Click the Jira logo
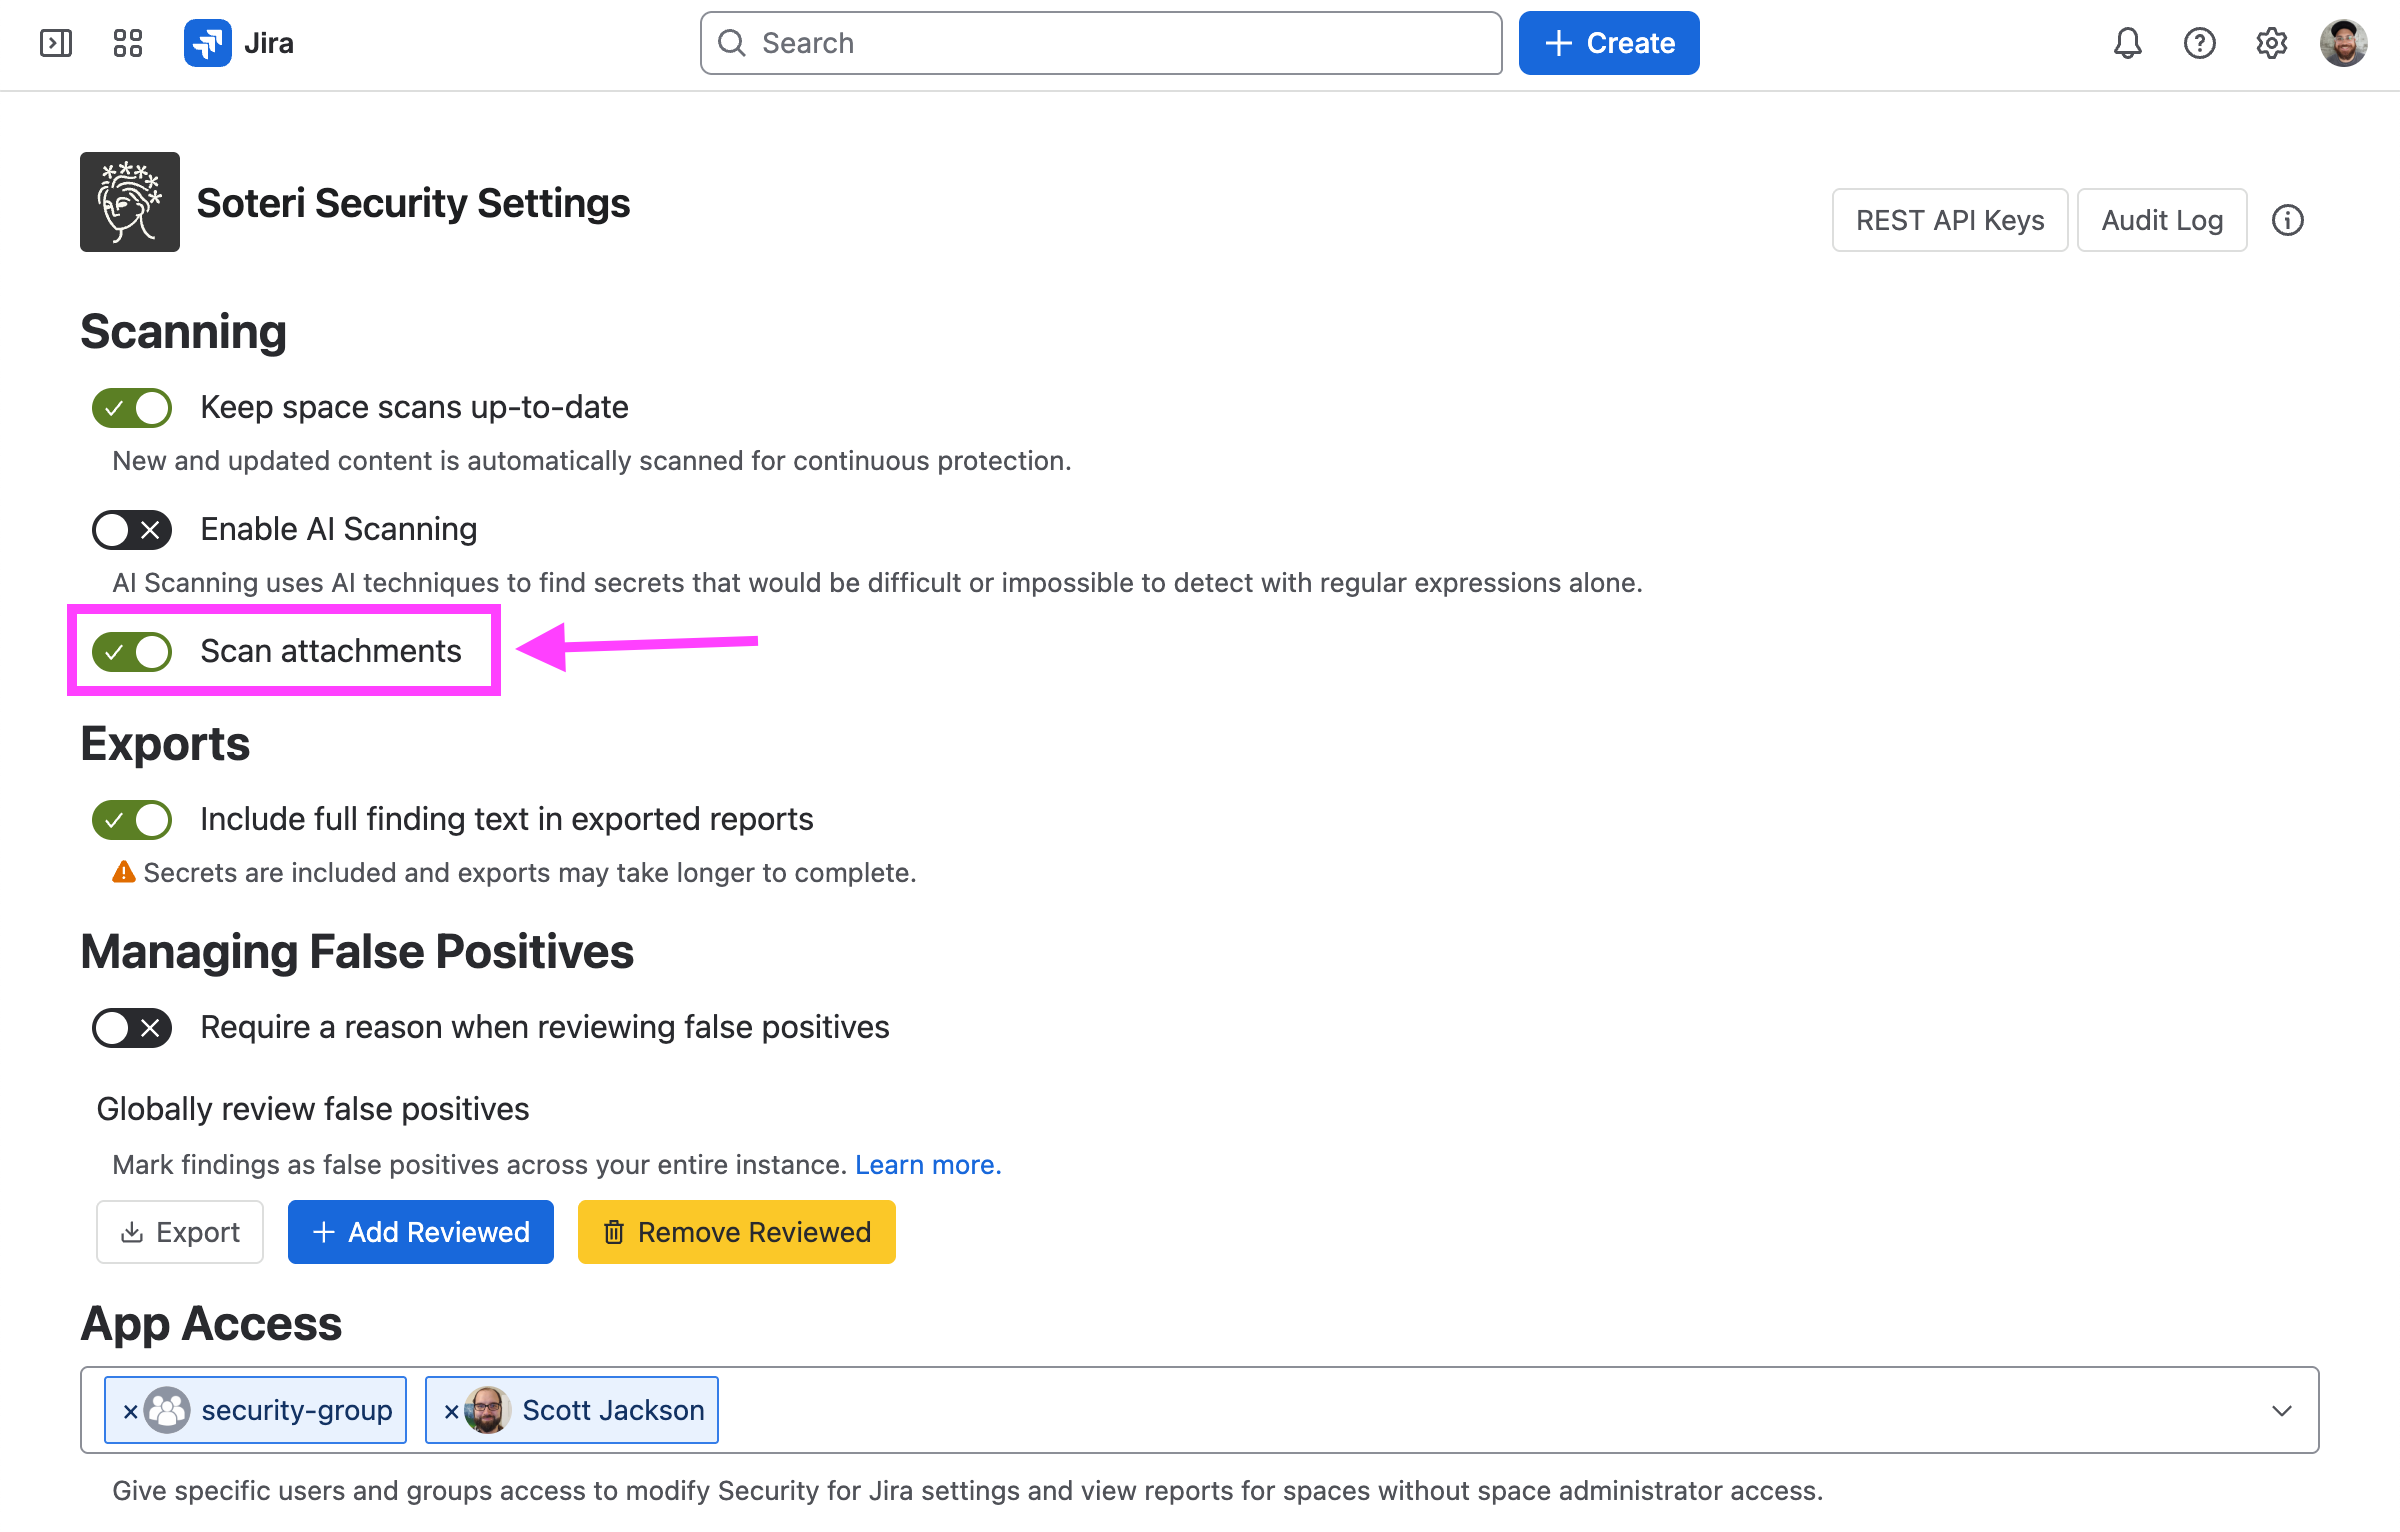 [x=239, y=43]
